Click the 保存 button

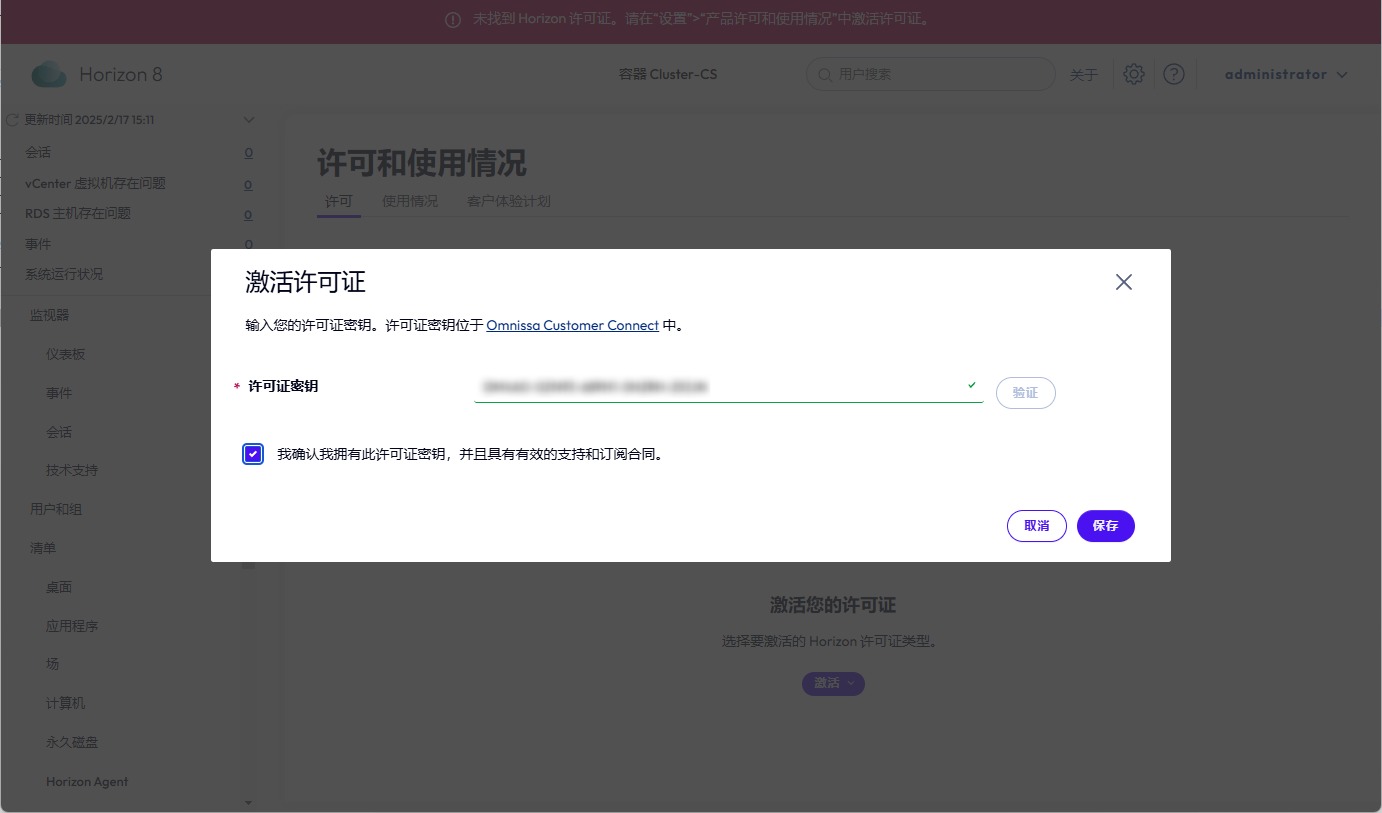click(x=1105, y=526)
